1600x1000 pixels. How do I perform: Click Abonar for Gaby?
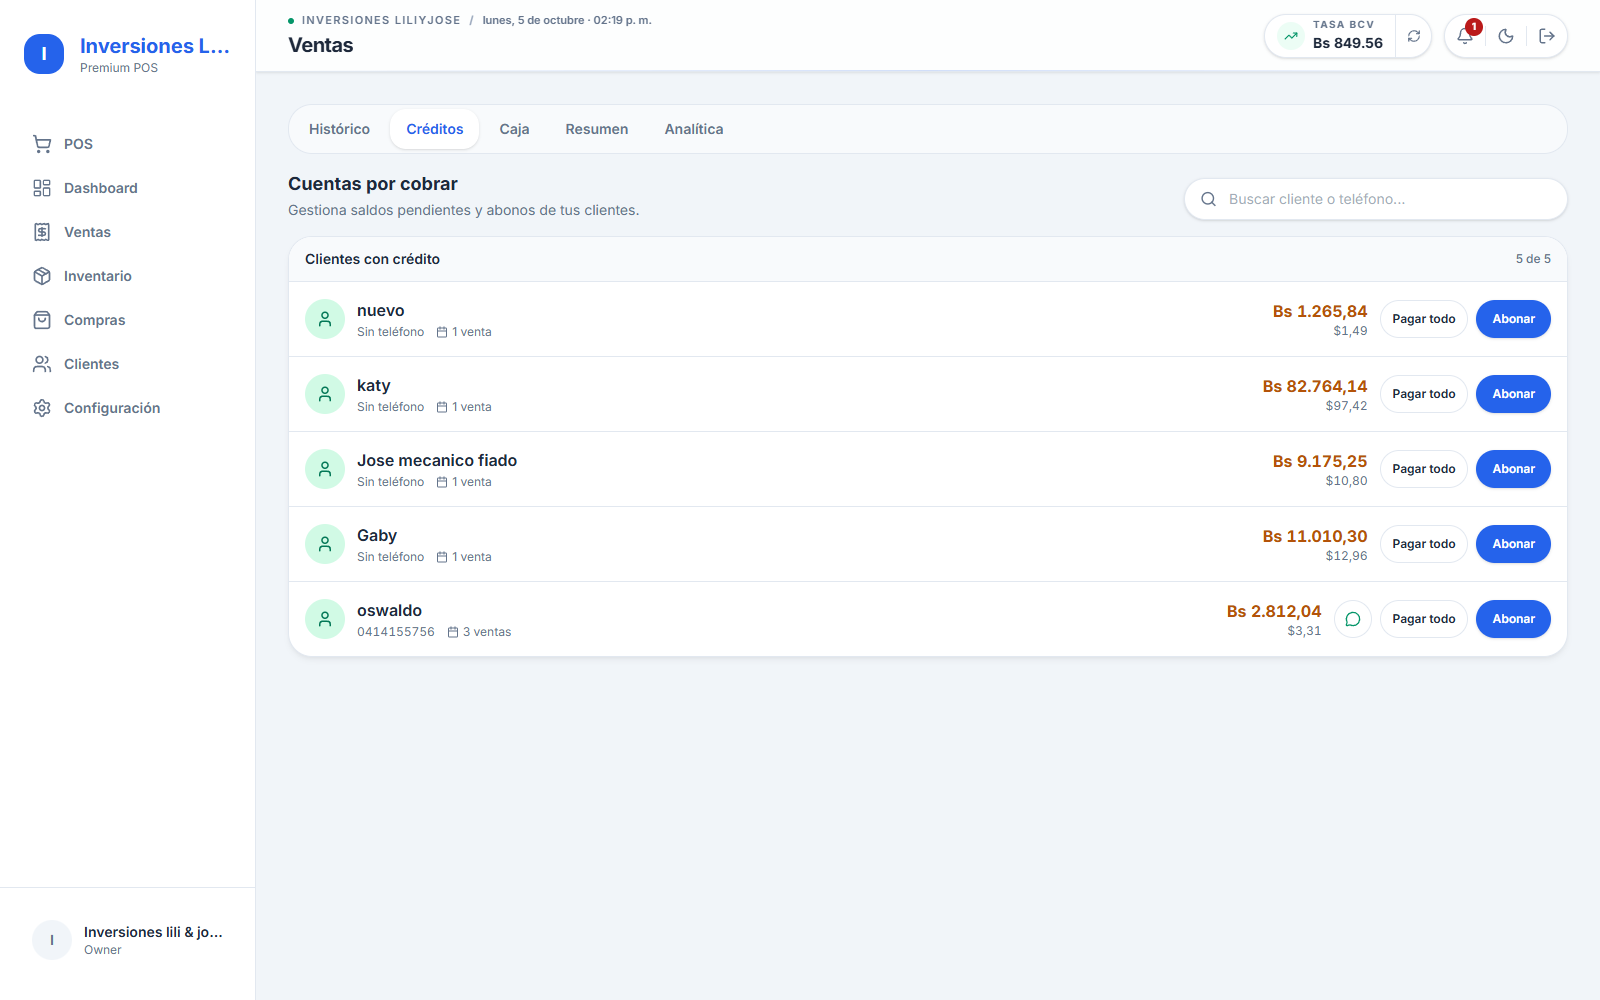pyautogui.click(x=1514, y=544)
